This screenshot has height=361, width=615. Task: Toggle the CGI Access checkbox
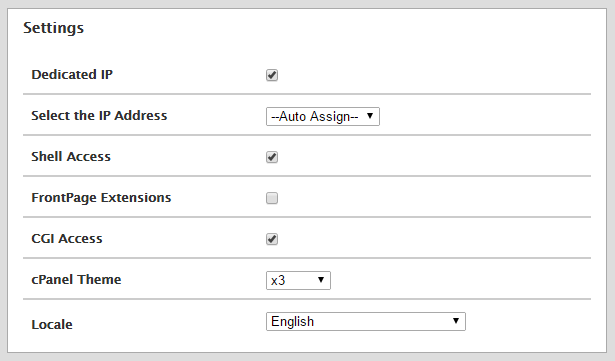(x=272, y=239)
